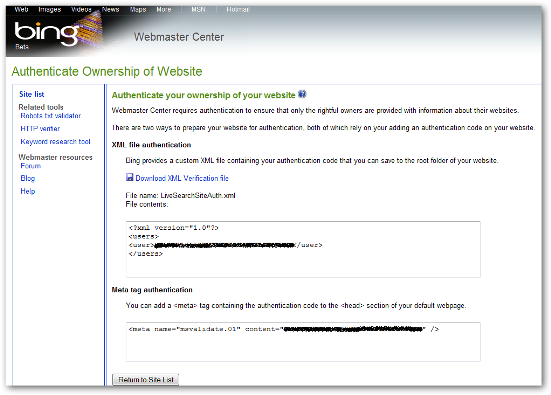Click the Webmaster resources label
The height and width of the screenshot is (395, 551).
[x=56, y=157]
